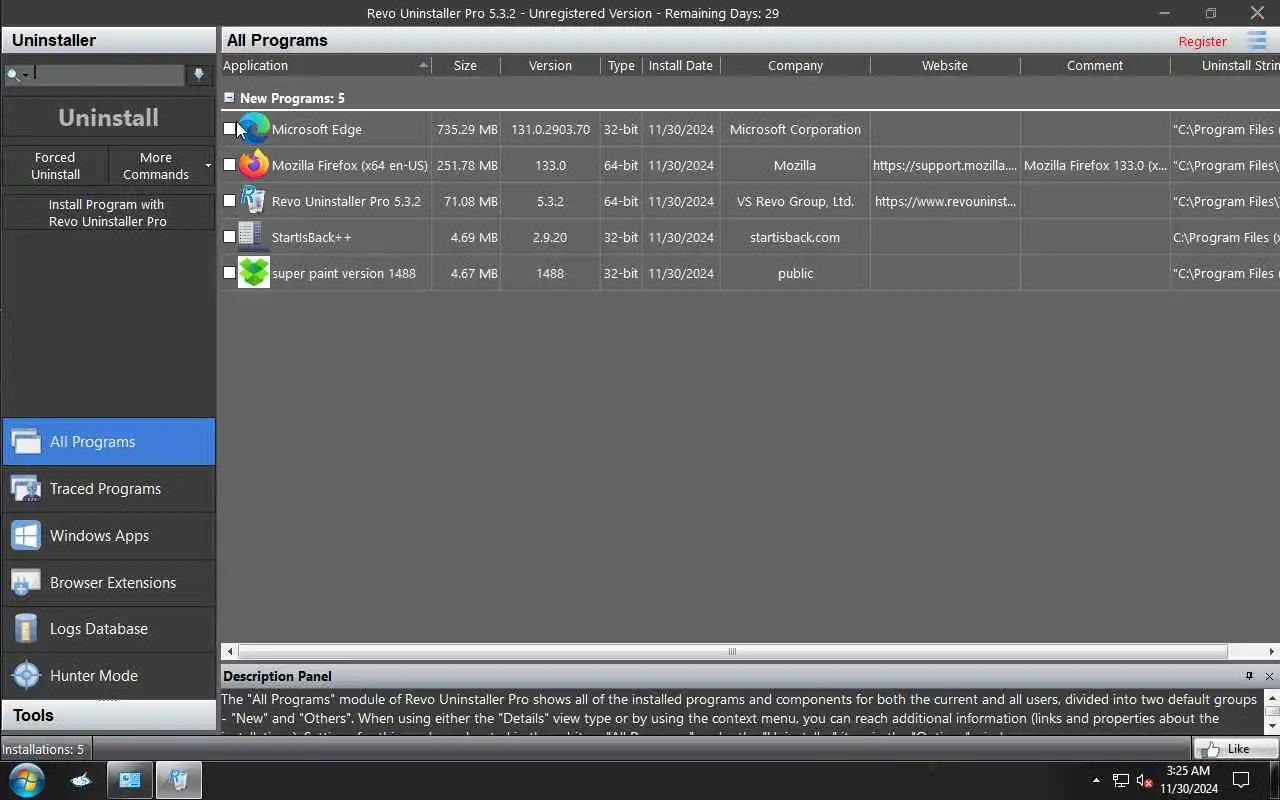1280x800 pixels.
Task: Open the hamburger menu icon beside Register
Action: [x=1257, y=40]
